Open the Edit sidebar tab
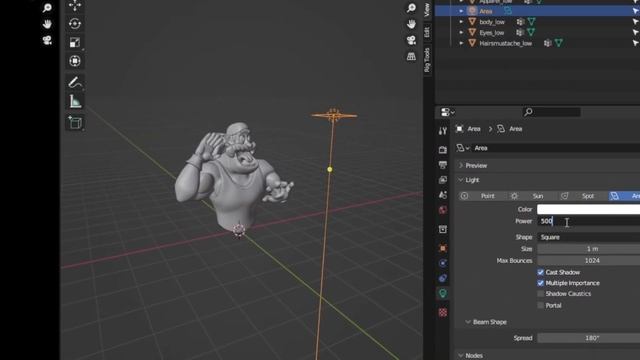 (427, 32)
